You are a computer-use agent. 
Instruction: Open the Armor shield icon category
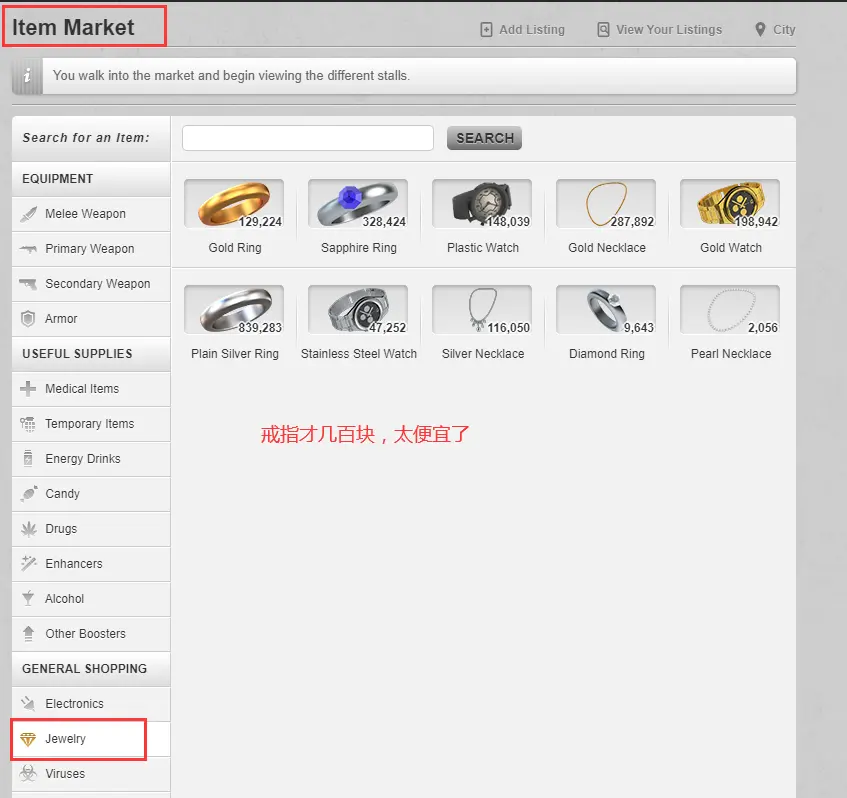point(28,319)
